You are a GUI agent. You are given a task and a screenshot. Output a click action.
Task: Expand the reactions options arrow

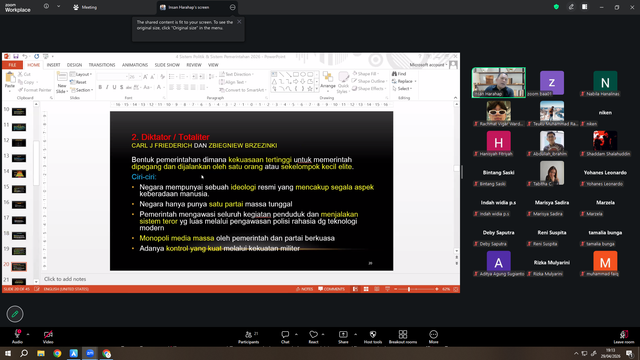tap(323, 334)
